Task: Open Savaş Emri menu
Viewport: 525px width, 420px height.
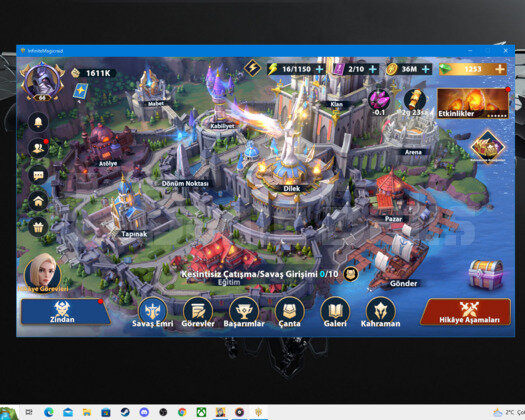Action: (153, 312)
